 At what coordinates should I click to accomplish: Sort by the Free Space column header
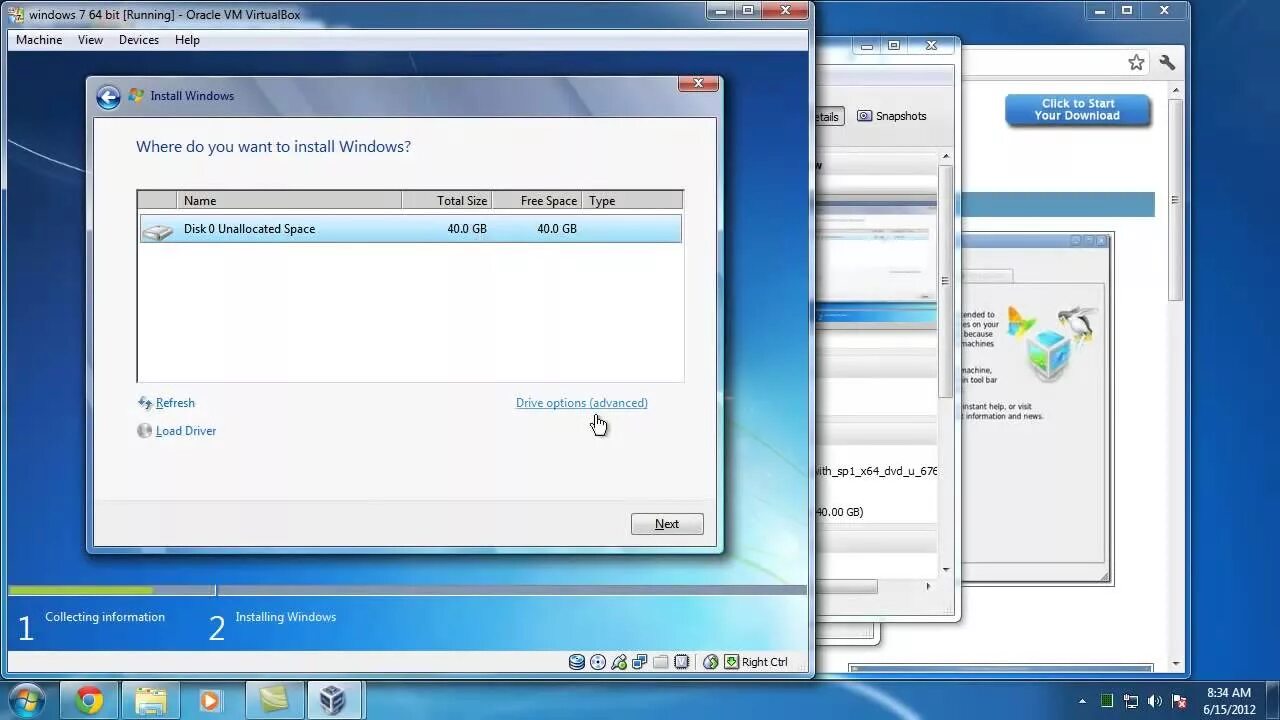click(537, 201)
